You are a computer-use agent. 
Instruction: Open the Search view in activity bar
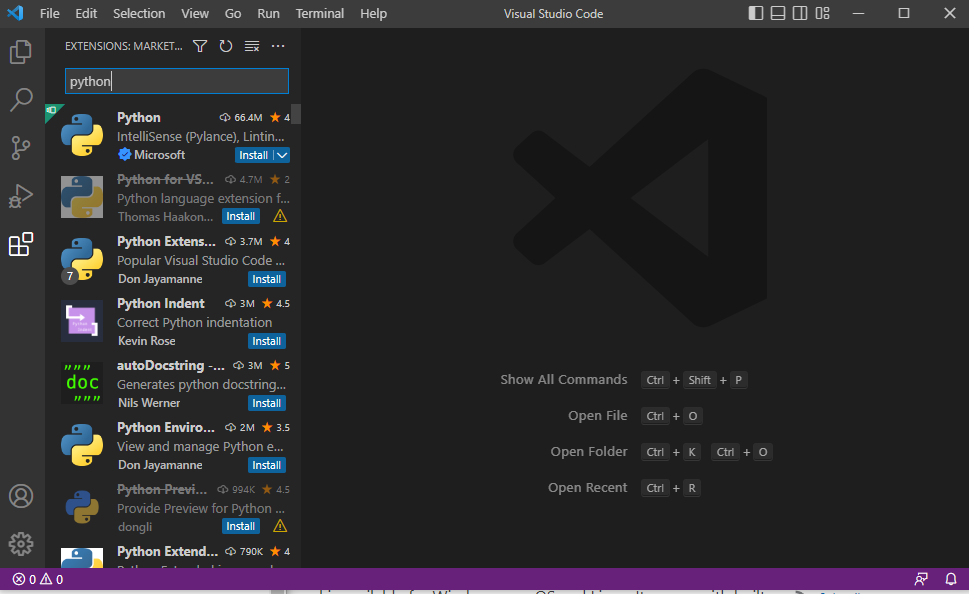click(x=20, y=100)
